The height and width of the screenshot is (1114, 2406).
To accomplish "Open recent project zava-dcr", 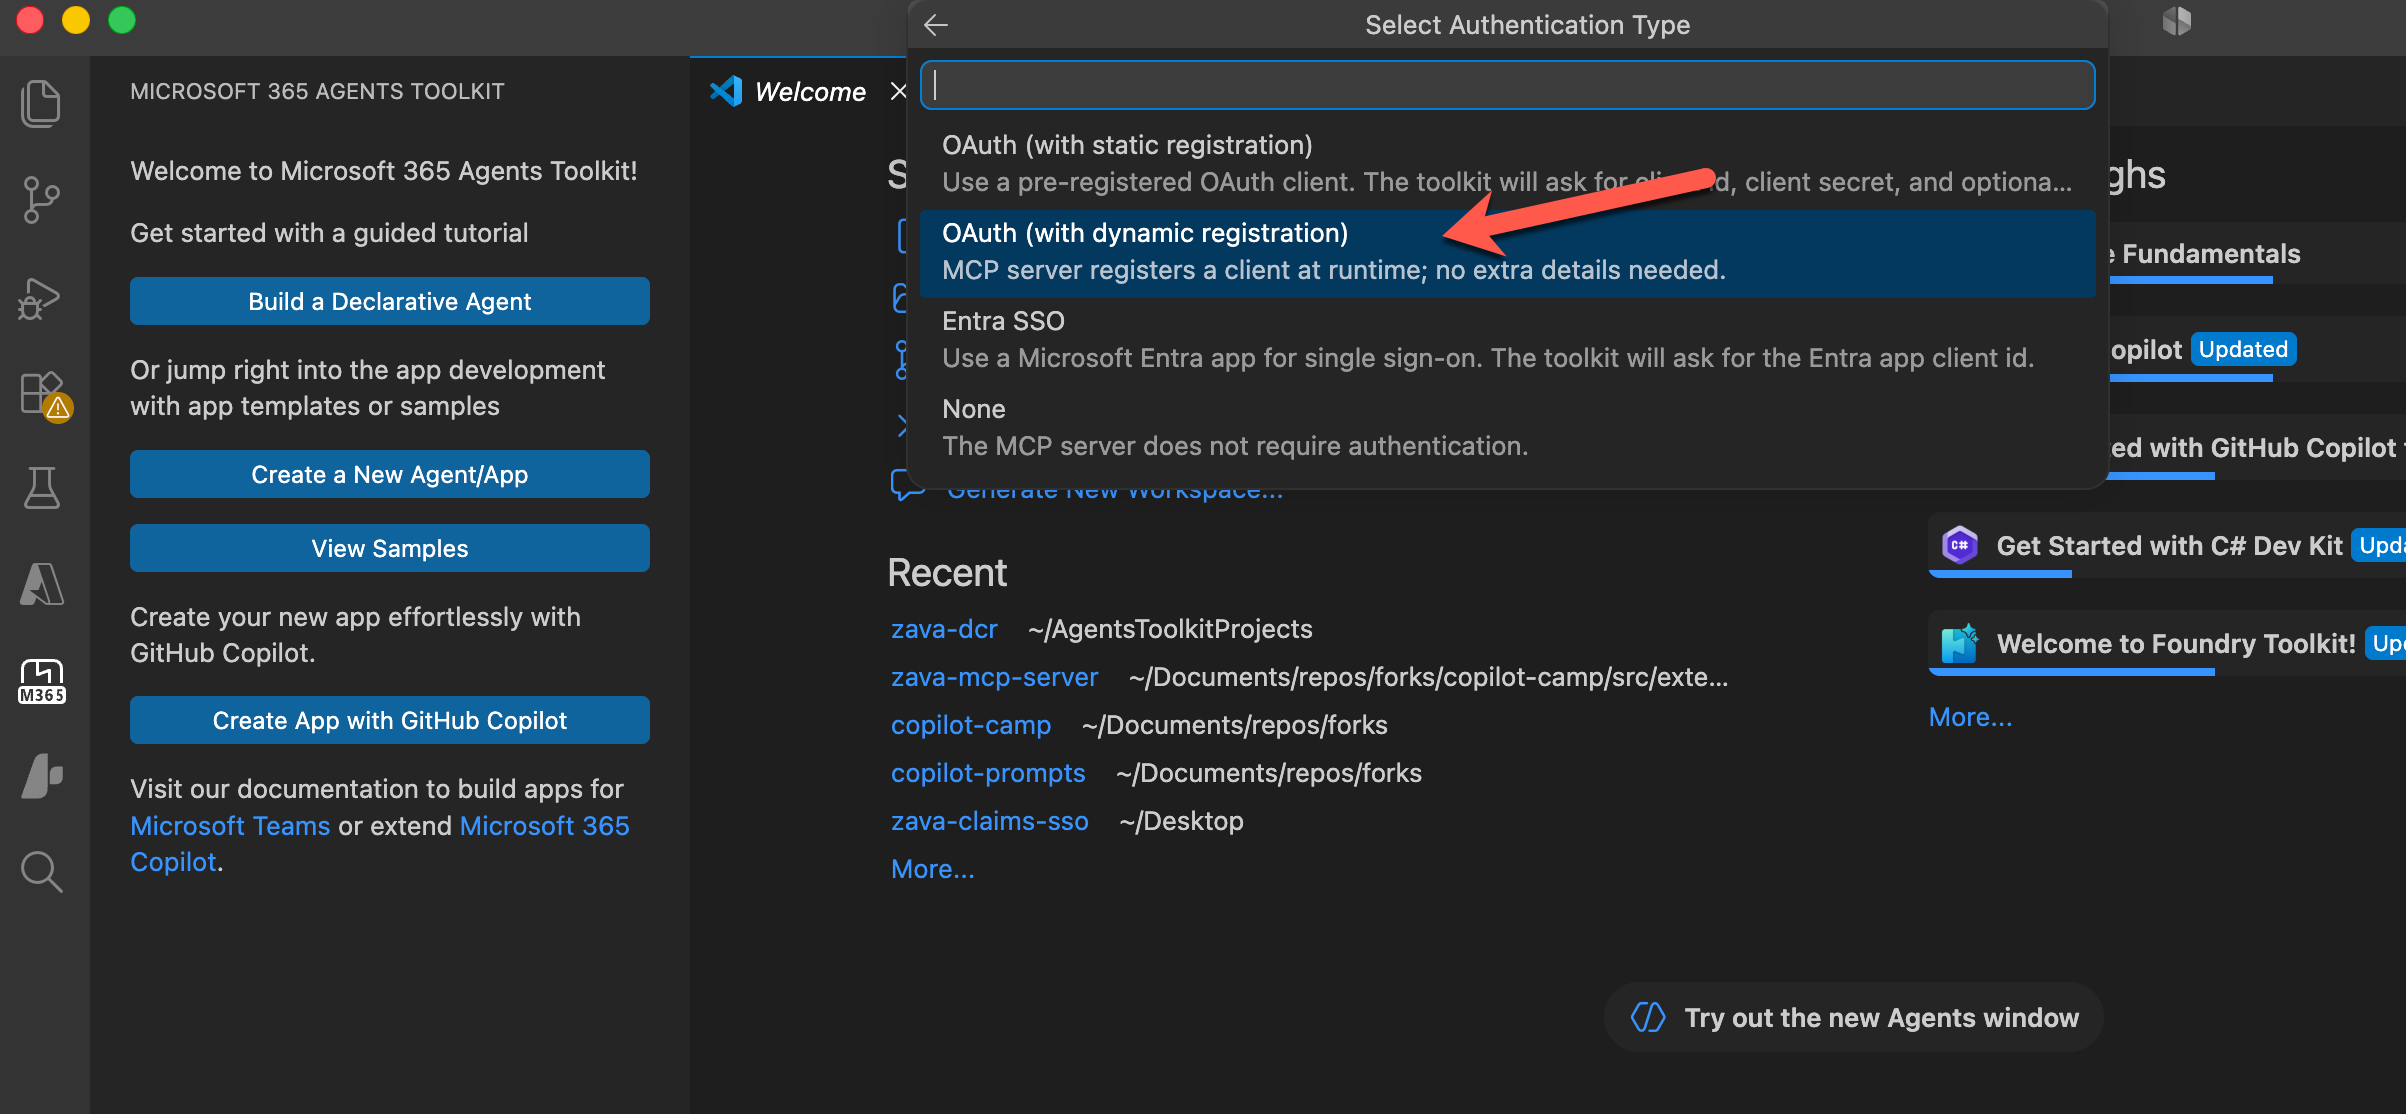I will pyautogui.click(x=944, y=629).
